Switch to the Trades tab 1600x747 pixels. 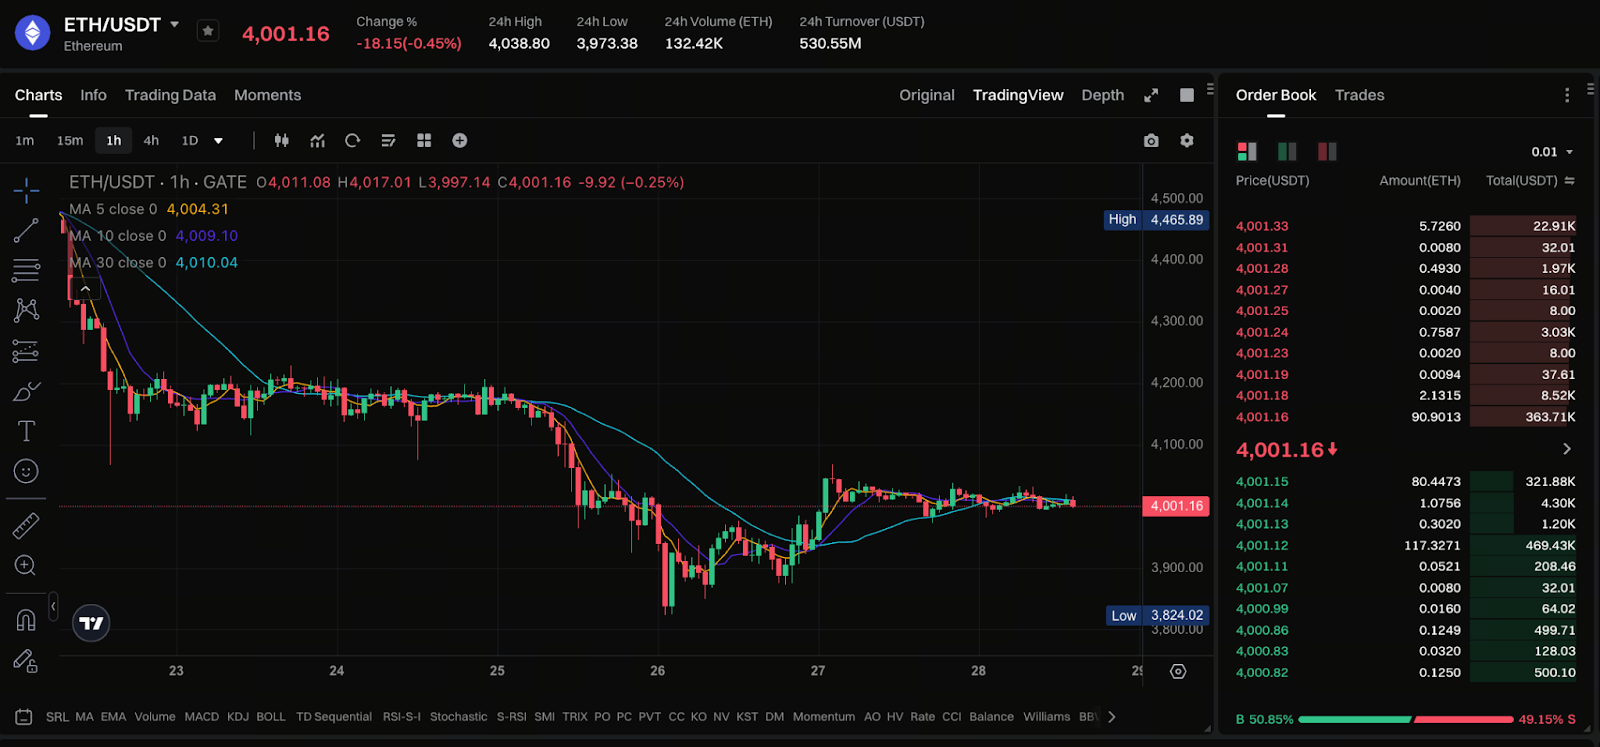(x=1359, y=95)
